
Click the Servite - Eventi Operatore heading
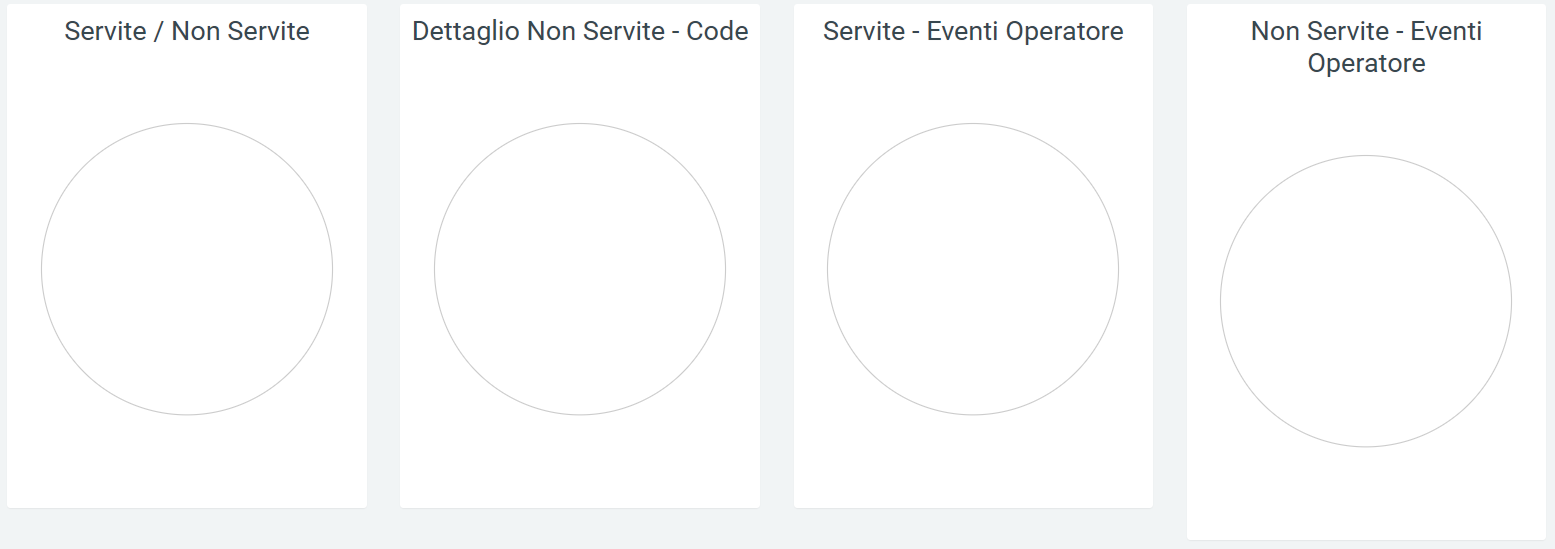tap(973, 31)
